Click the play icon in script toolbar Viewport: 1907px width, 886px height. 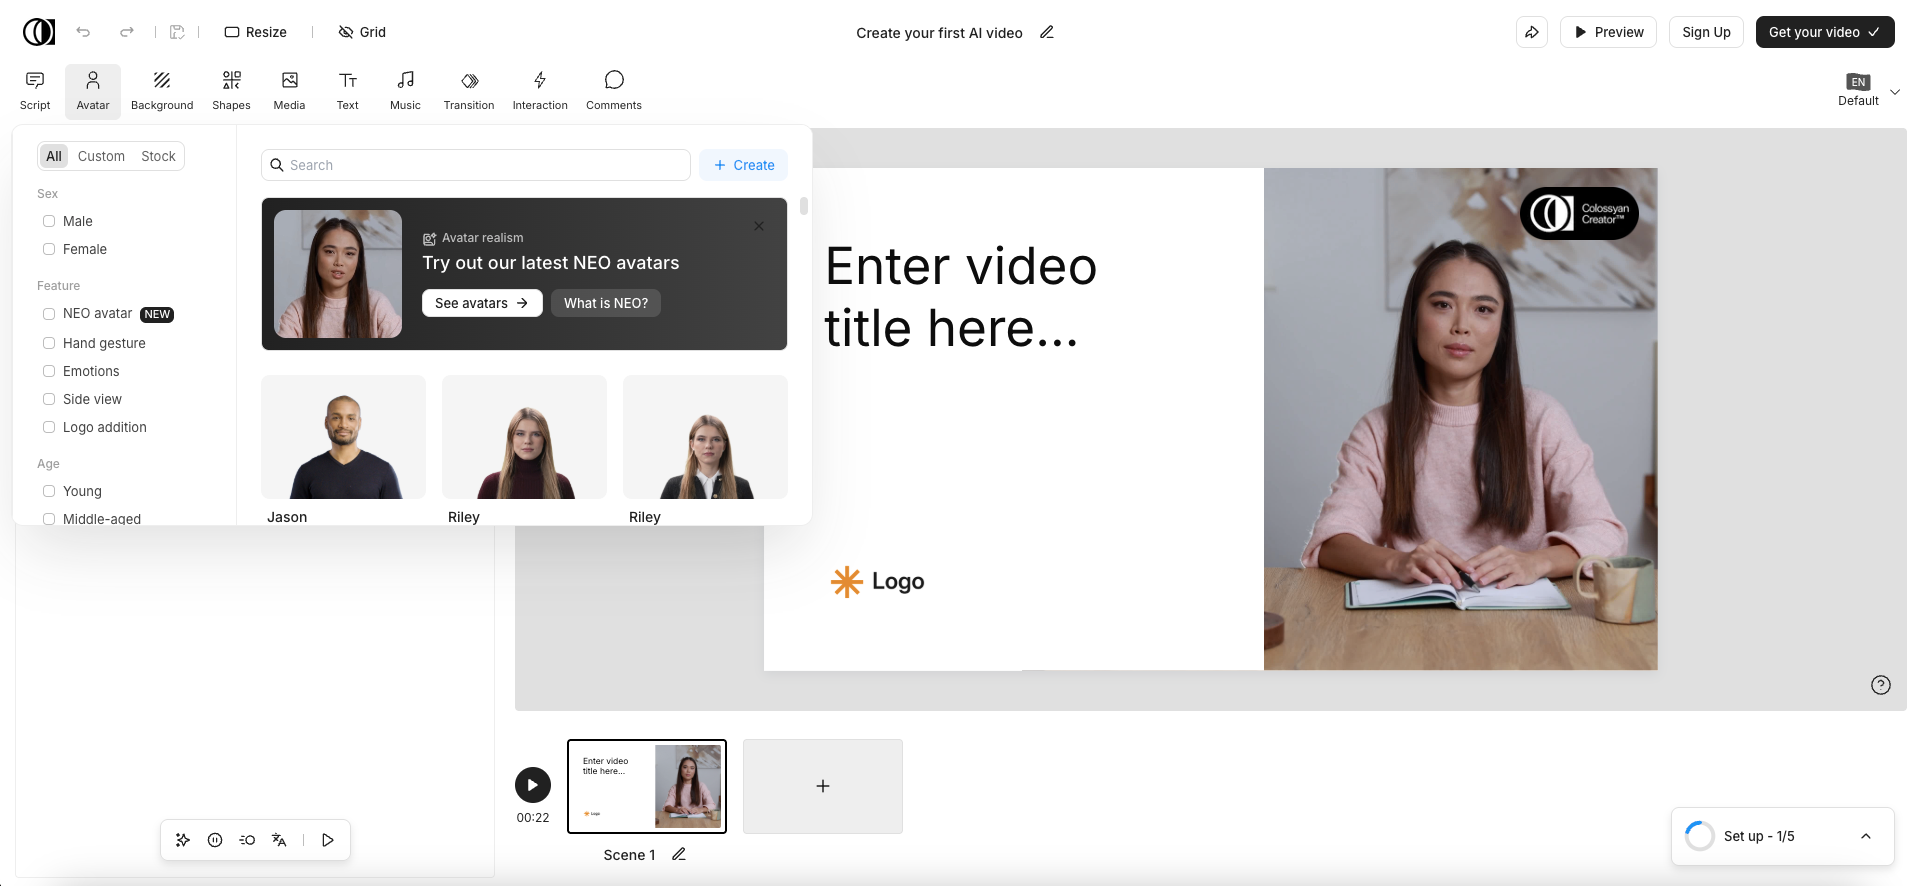coord(328,840)
